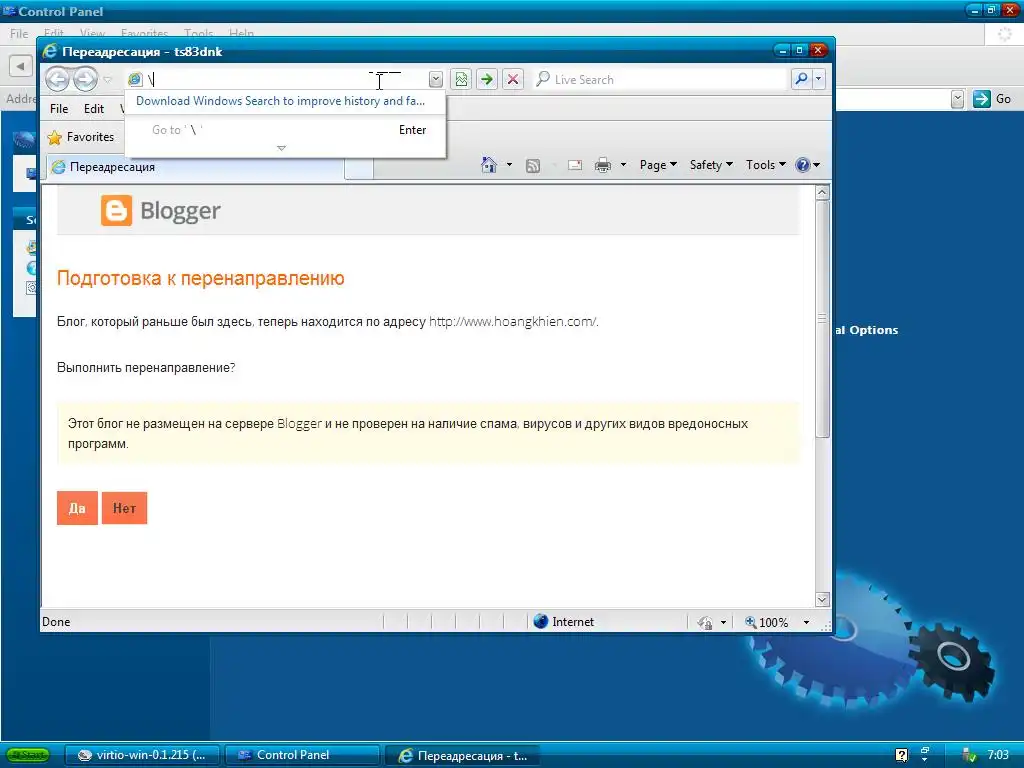Click the safely remove hardware tray icon
The image size is (1024, 768).
pos(969,756)
